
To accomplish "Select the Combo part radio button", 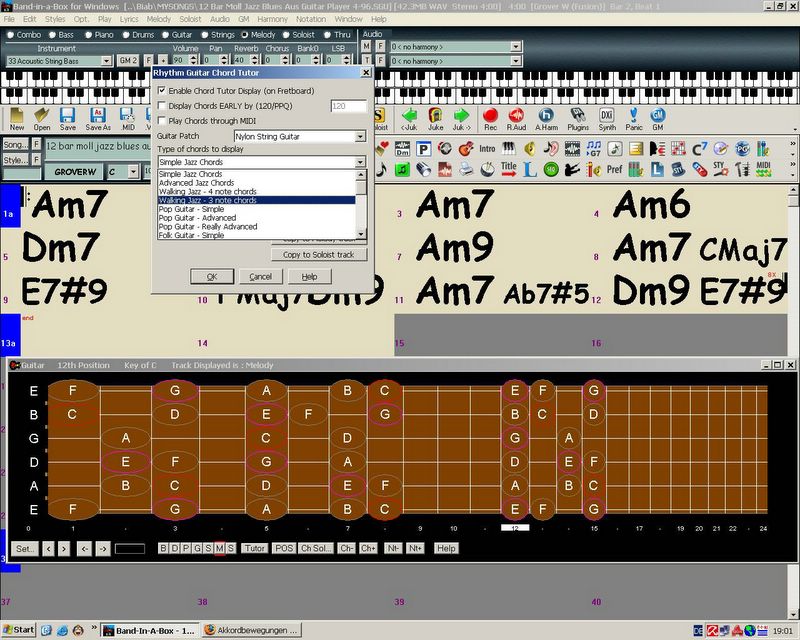I will (10, 35).
